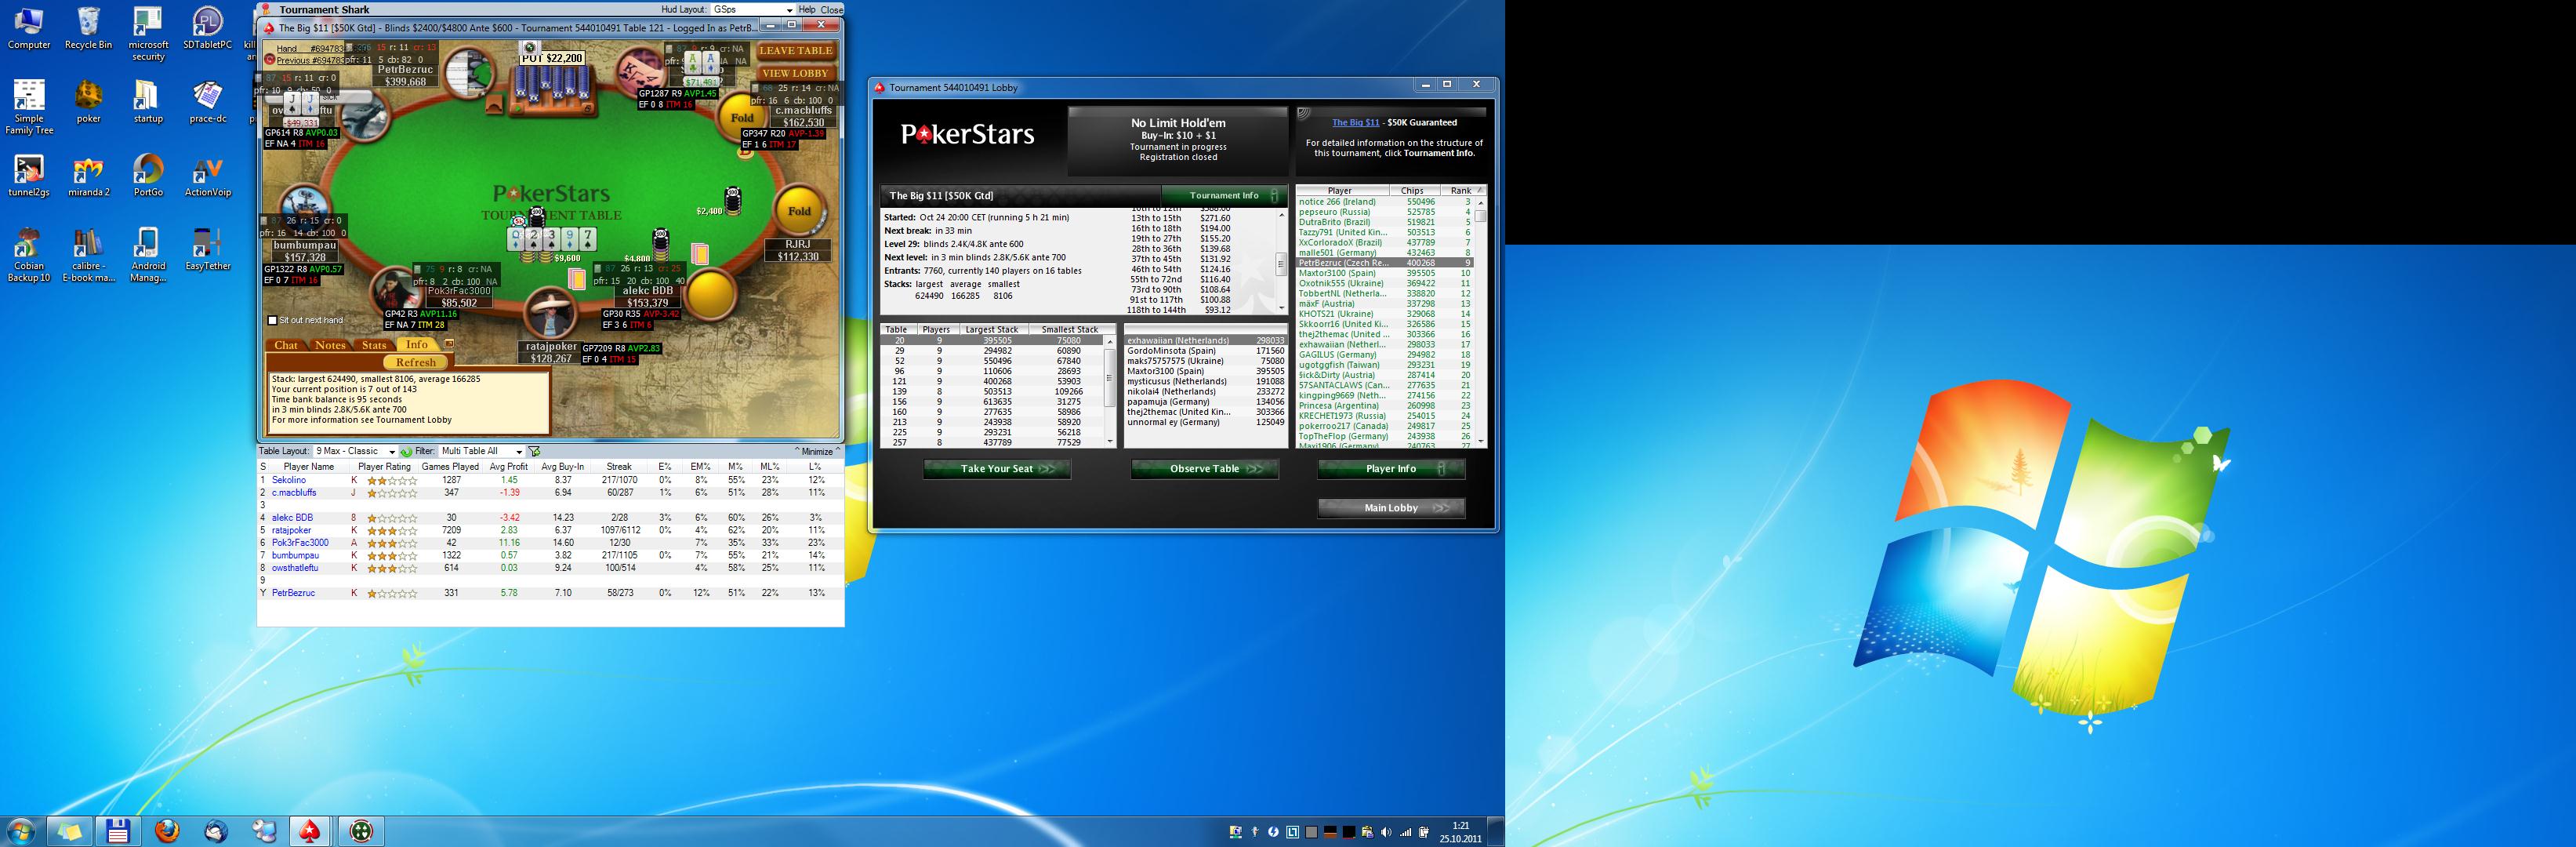Launch the PortGo desktop shortcut

[148, 175]
